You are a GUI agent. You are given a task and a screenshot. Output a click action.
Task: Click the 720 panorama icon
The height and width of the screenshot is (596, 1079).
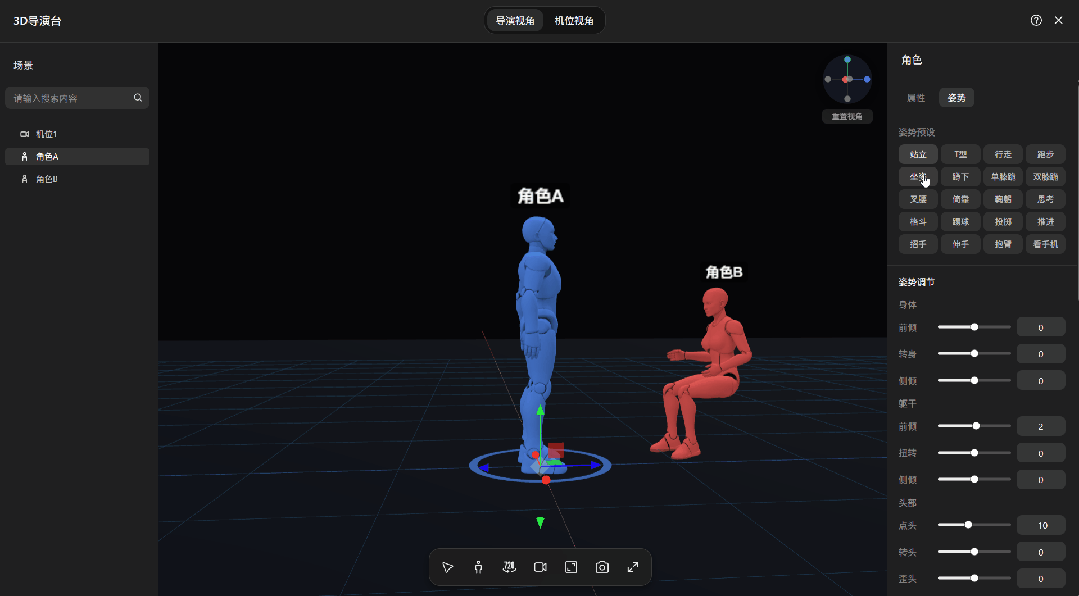(x=509, y=567)
